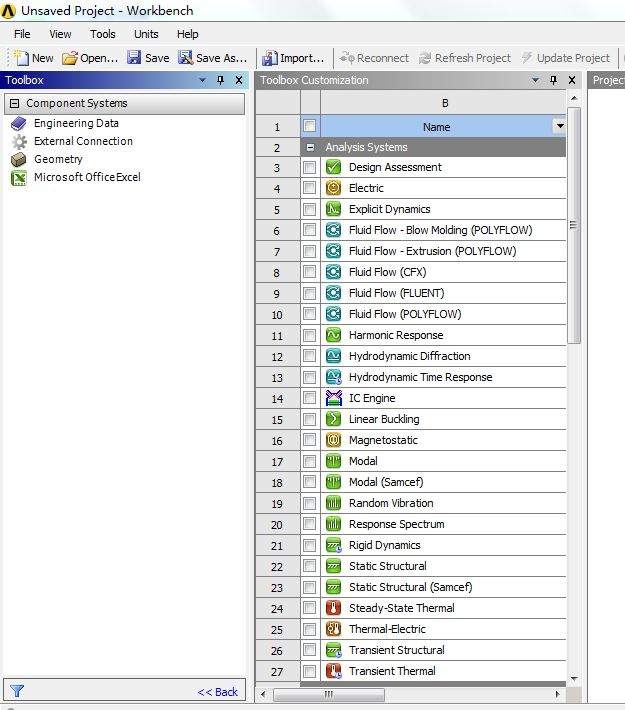The image size is (625, 710).
Task: Collapse the Component Systems group
Action: (x=14, y=103)
